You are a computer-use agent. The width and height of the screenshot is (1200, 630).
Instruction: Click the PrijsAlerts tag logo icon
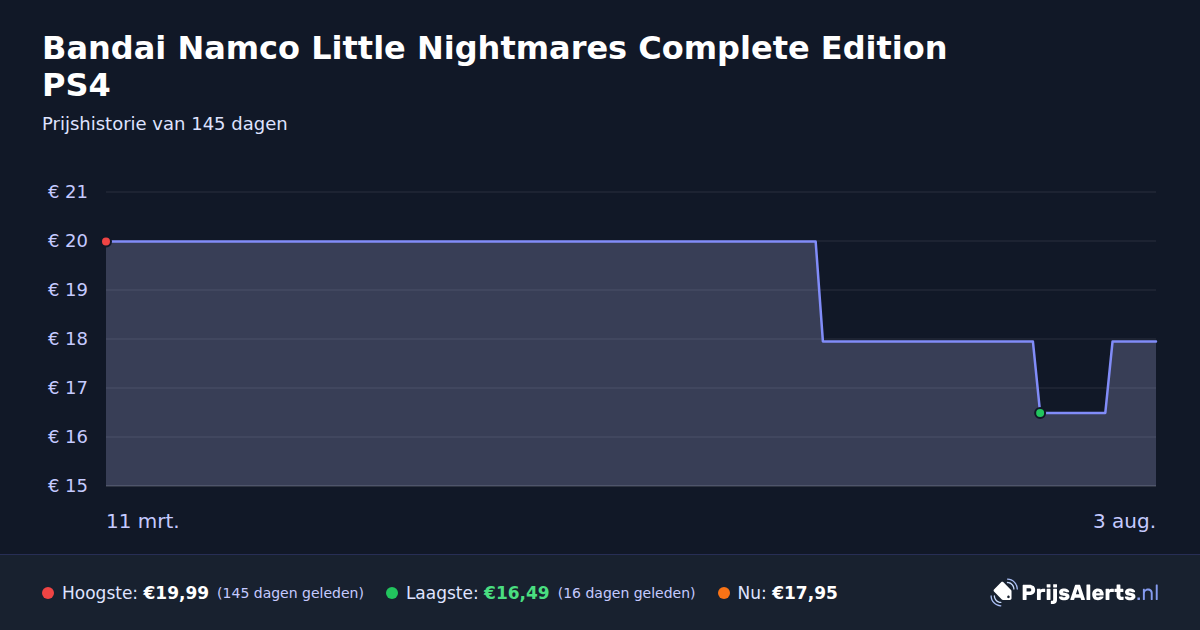[x=1003, y=593]
